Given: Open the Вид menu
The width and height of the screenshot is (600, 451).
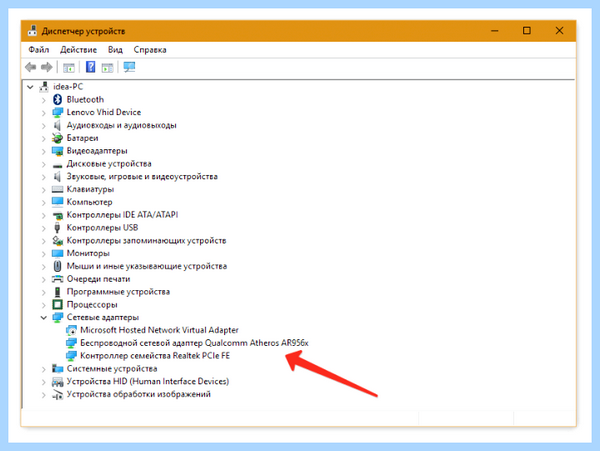Looking at the screenshot, I should pos(115,50).
